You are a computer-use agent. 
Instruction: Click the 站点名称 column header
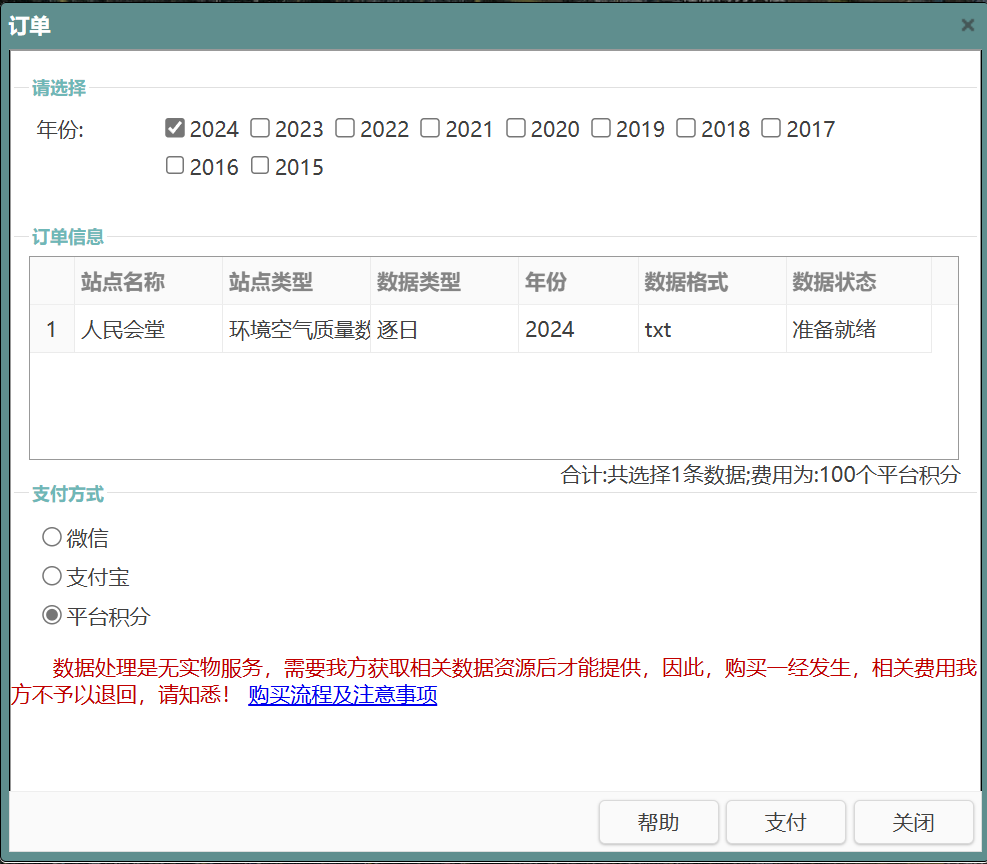point(123,282)
